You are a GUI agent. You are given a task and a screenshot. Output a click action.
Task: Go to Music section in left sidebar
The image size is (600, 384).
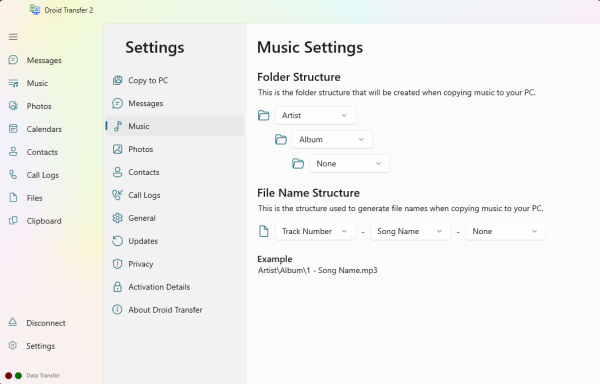point(37,83)
